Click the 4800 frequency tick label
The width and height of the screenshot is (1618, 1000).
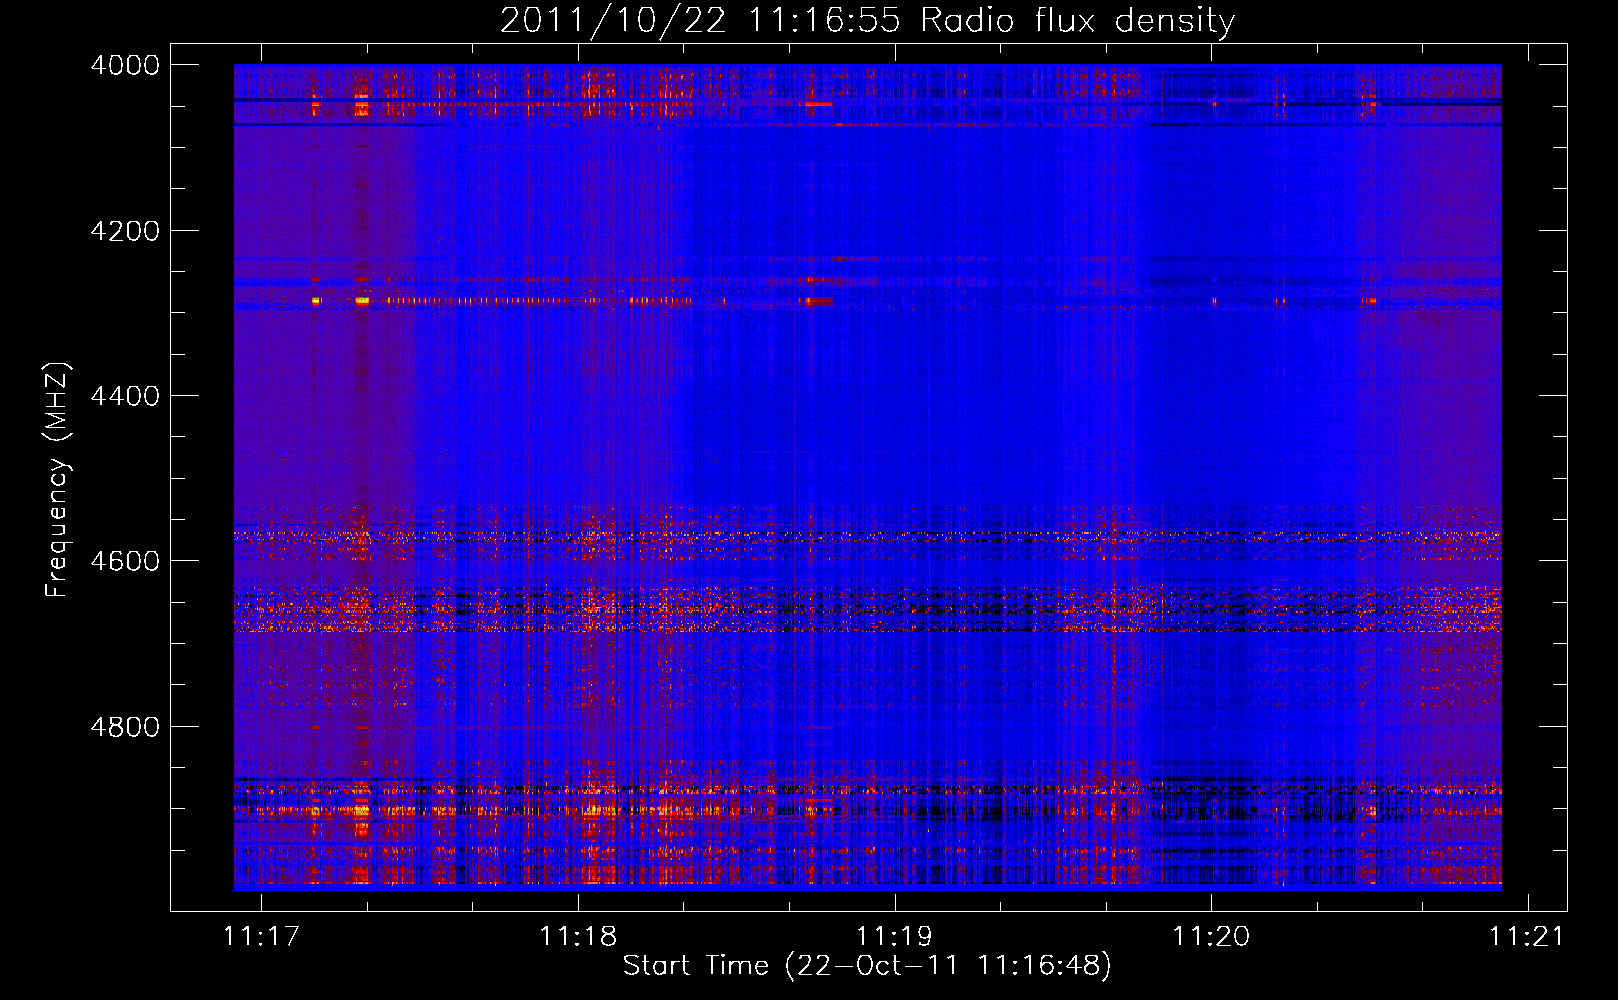coord(125,727)
